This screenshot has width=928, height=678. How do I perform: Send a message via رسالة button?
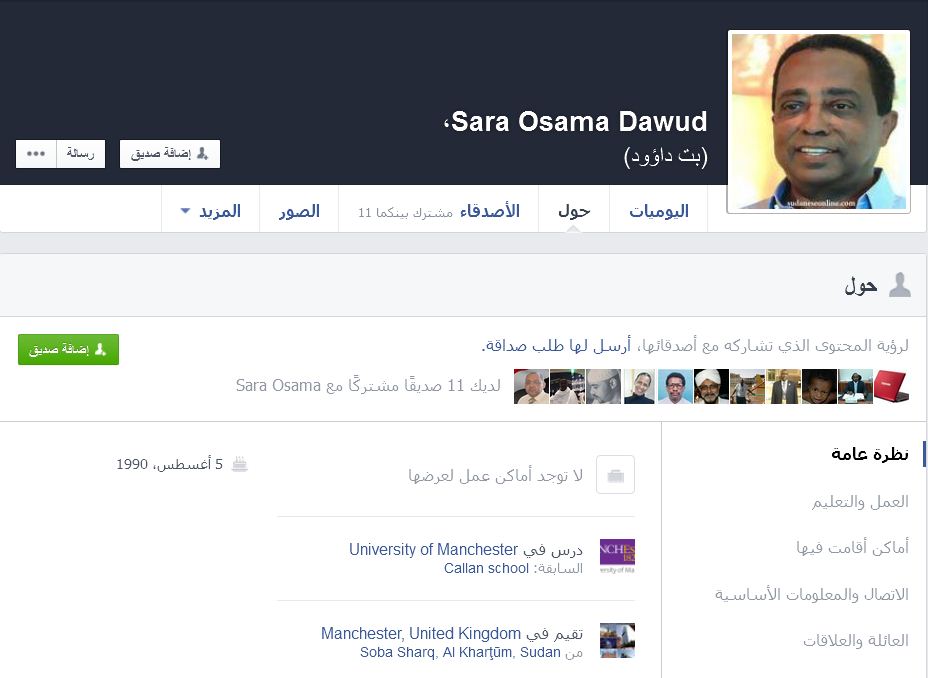tap(80, 154)
